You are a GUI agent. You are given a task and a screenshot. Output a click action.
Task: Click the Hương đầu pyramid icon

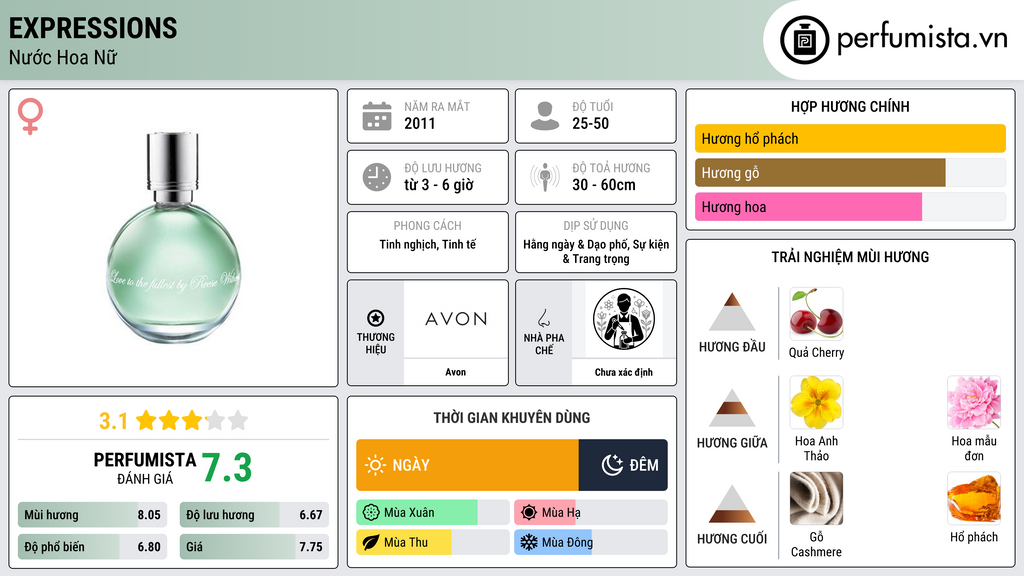click(732, 312)
